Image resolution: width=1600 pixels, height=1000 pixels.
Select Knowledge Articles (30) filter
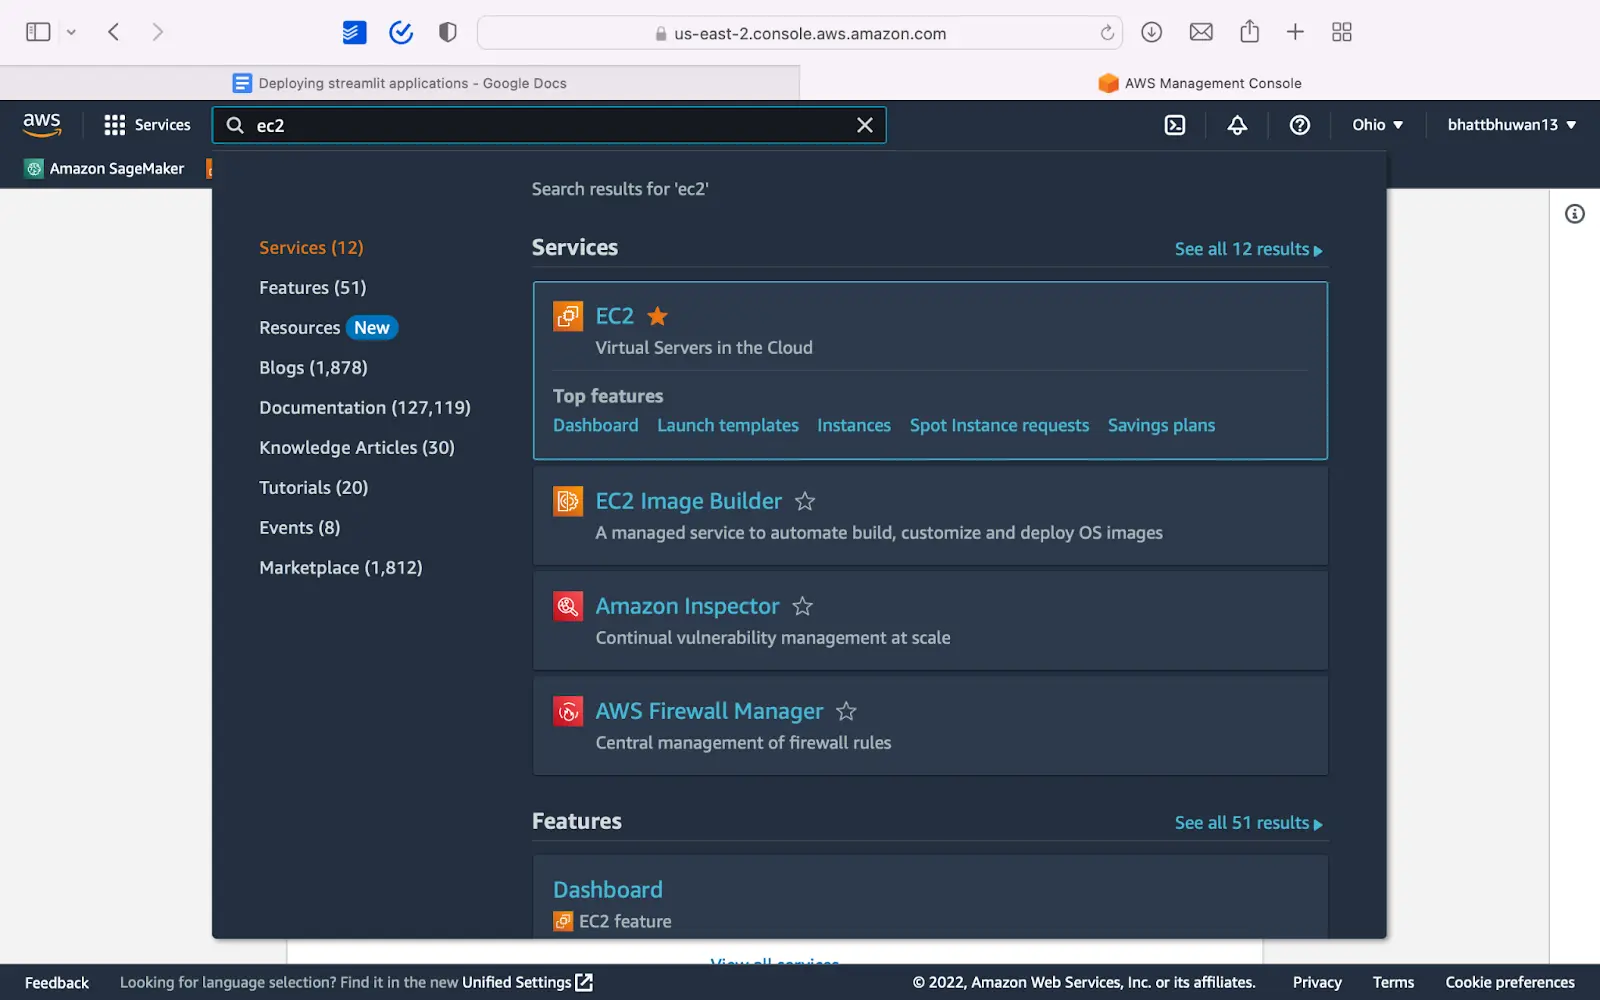click(x=357, y=447)
